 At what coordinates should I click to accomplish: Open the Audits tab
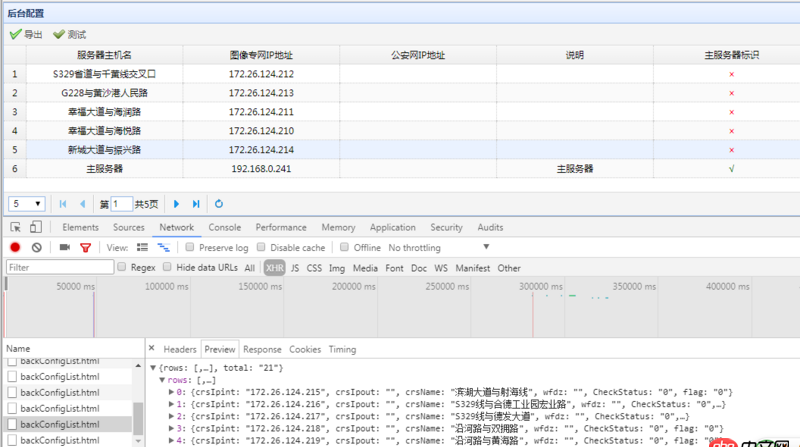[x=490, y=227]
